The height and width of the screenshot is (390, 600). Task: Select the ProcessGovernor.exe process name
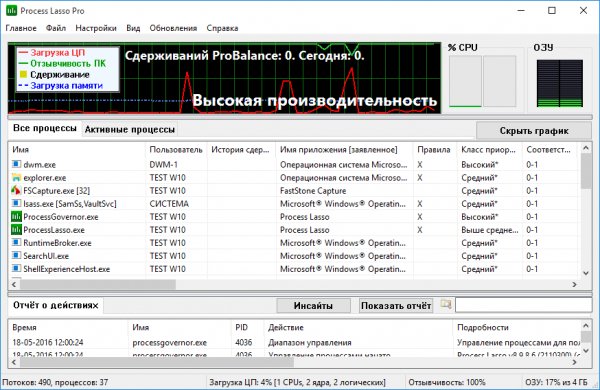[x=61, y=217]
